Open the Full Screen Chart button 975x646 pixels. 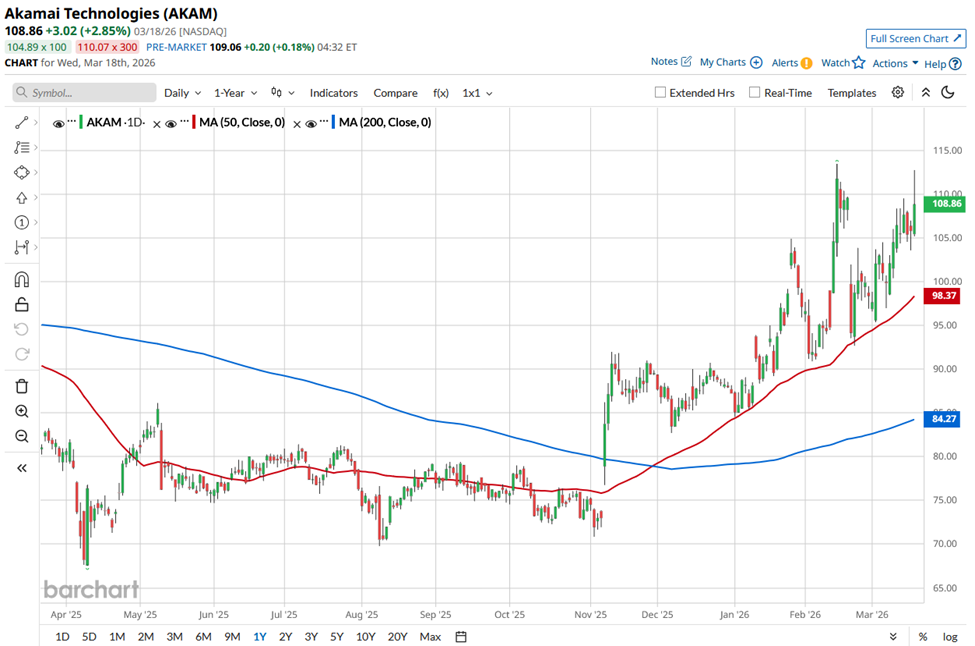pyautogui.click(x=916, y=39)
